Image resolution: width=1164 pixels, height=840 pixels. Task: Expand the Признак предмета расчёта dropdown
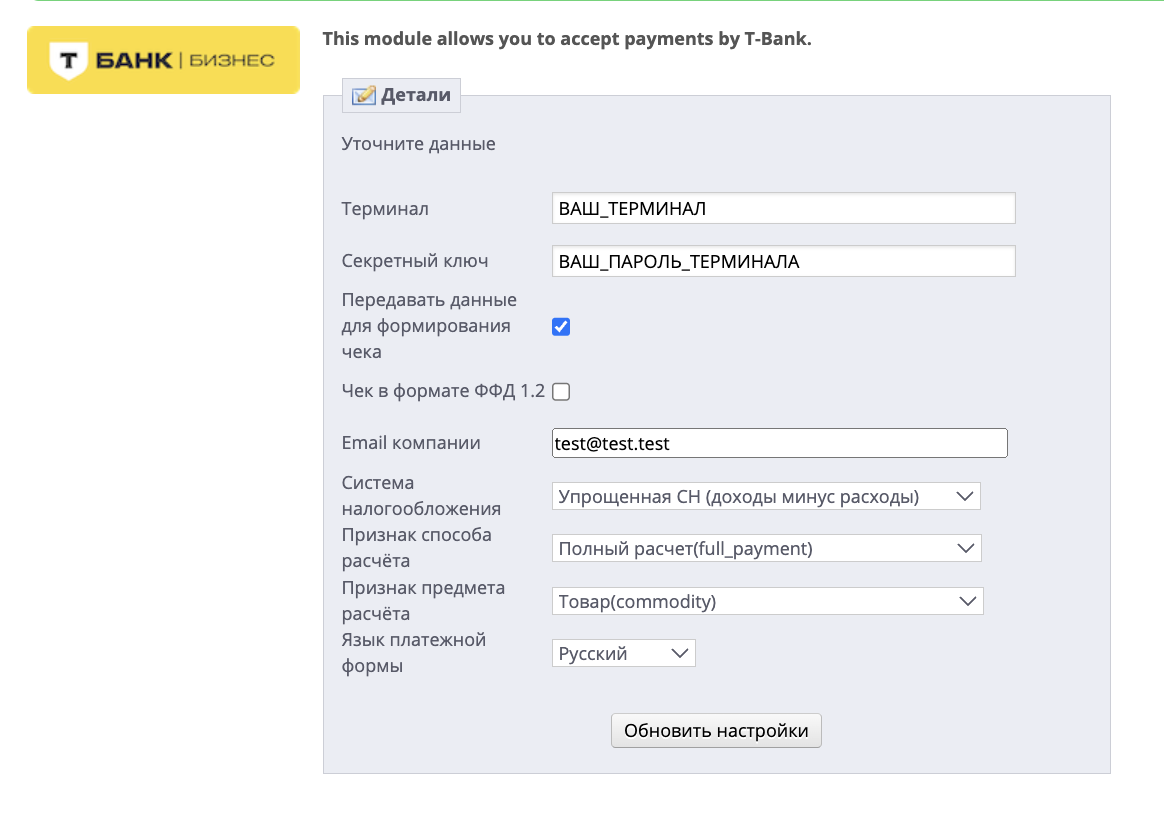pos(768,601)
